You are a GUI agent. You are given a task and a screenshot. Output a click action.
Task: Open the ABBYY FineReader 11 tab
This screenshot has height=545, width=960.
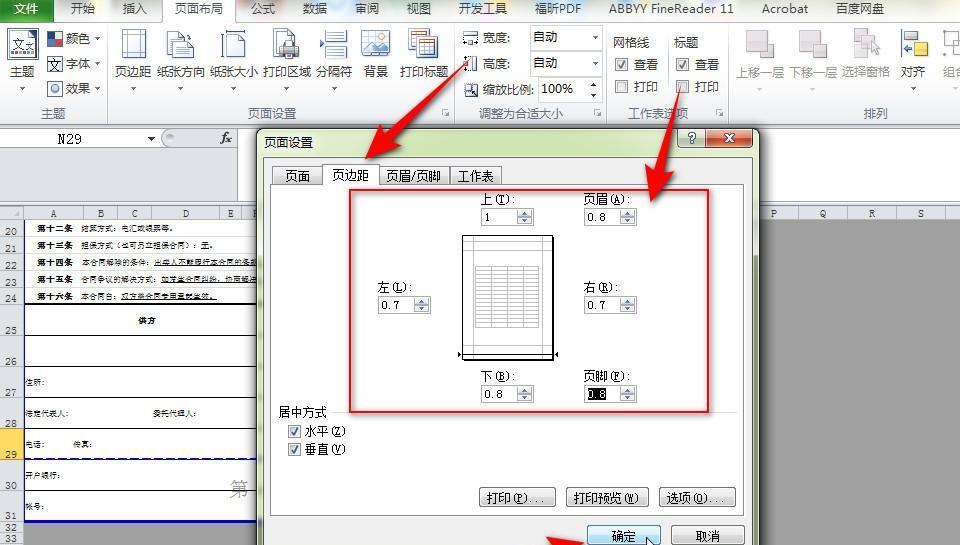click(671, 9)
